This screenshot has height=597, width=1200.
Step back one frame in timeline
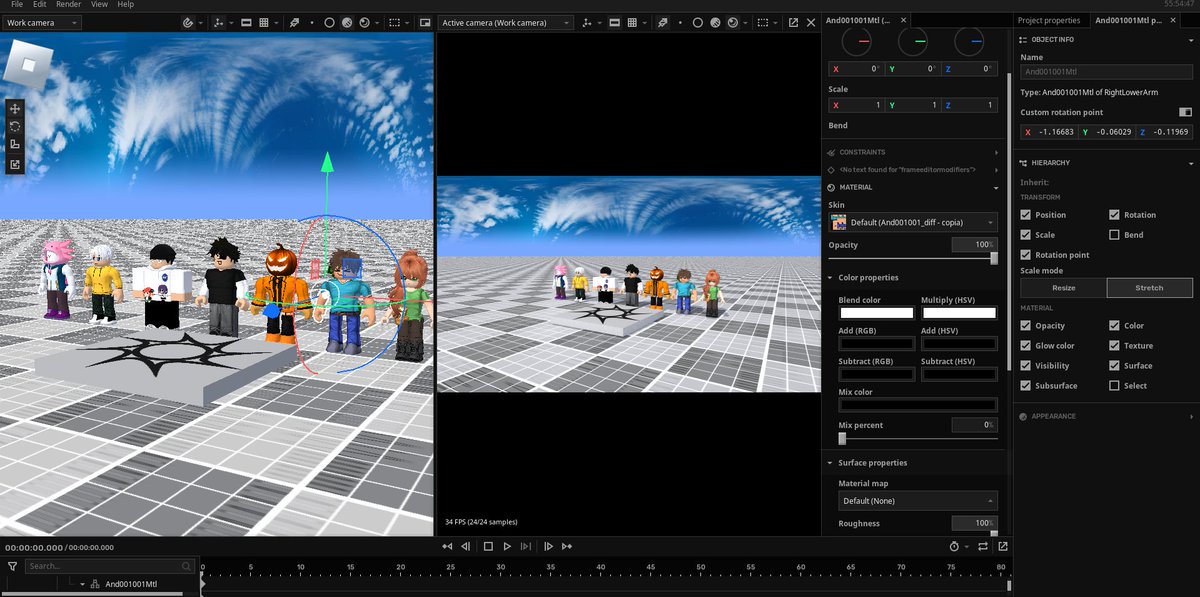click(466, 546)
